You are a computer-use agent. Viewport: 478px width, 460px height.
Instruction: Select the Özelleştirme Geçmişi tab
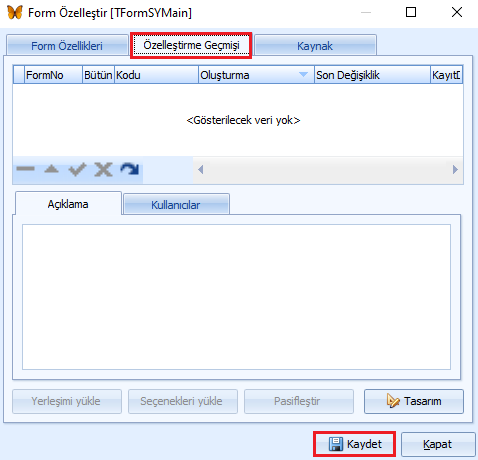pos(191,45)
